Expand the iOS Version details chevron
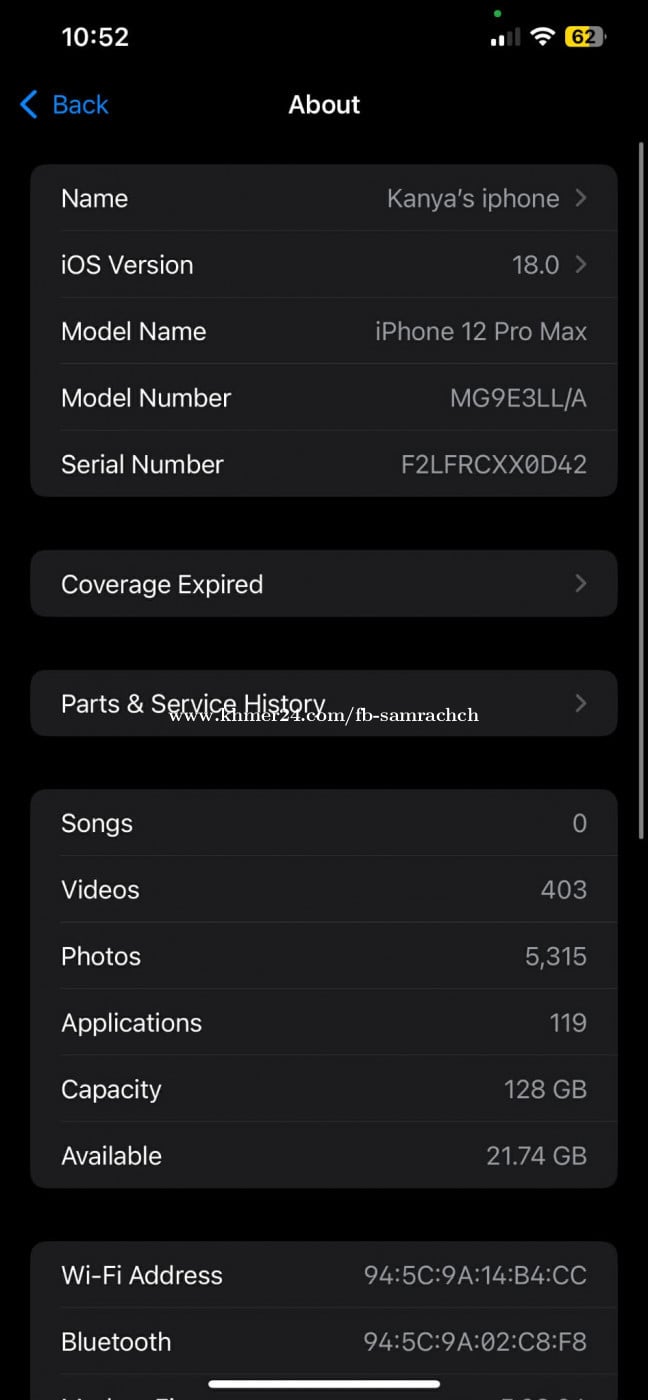 pyautogui.click(x=581, y=265)
